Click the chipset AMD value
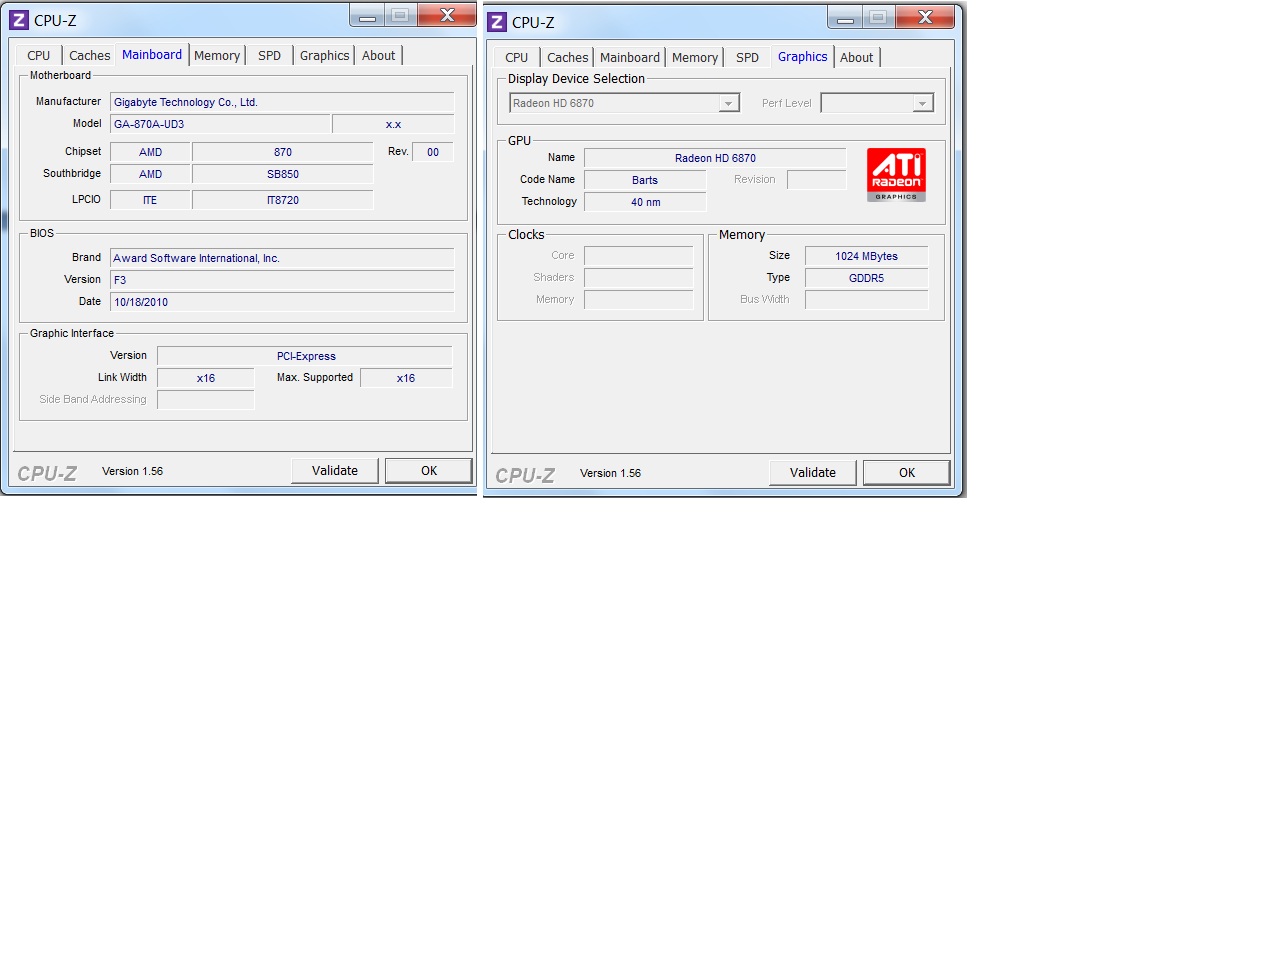Screen dimensions: 1280x960 pos(150,152)
